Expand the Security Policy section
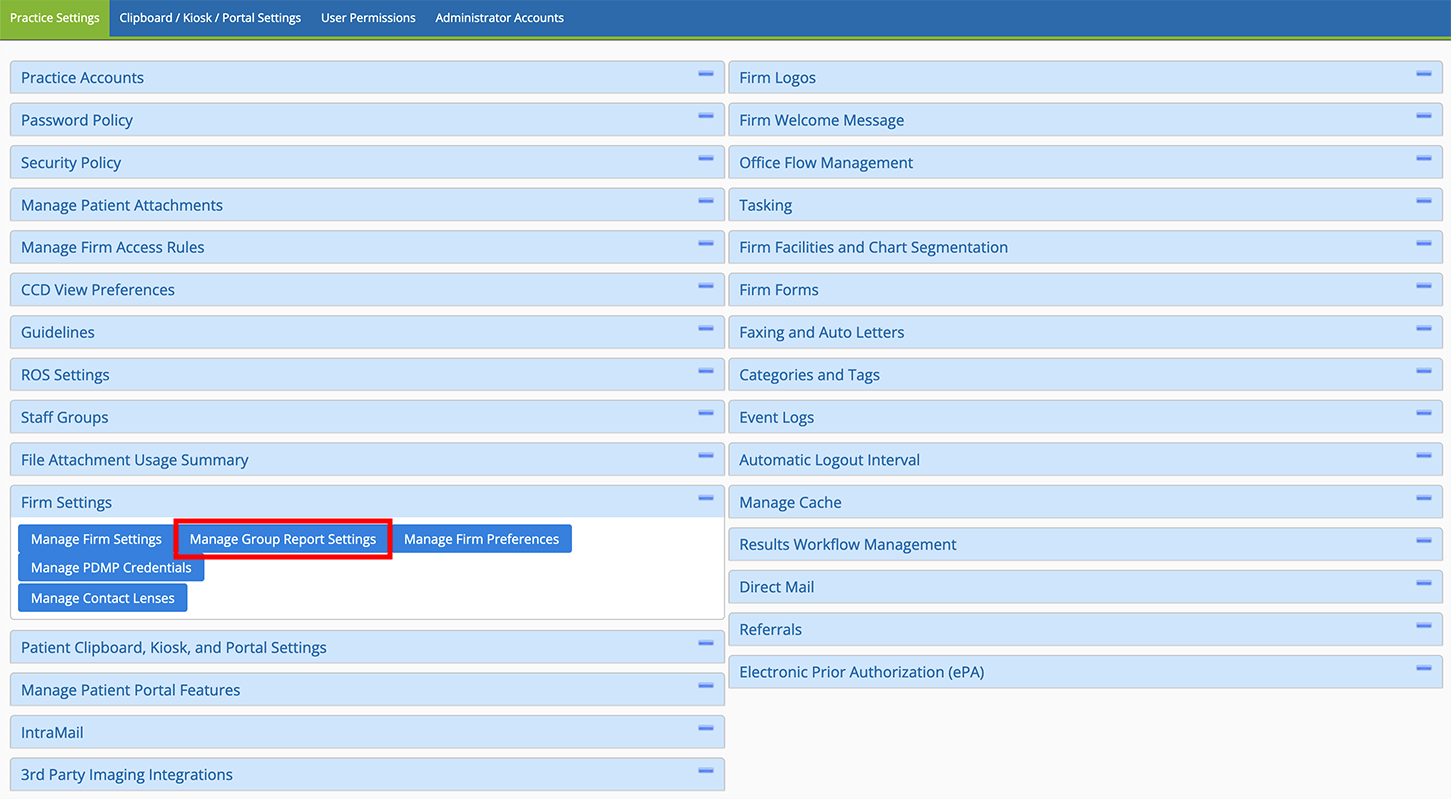This screenshot has height=799, width=1451. coord(71,163)
